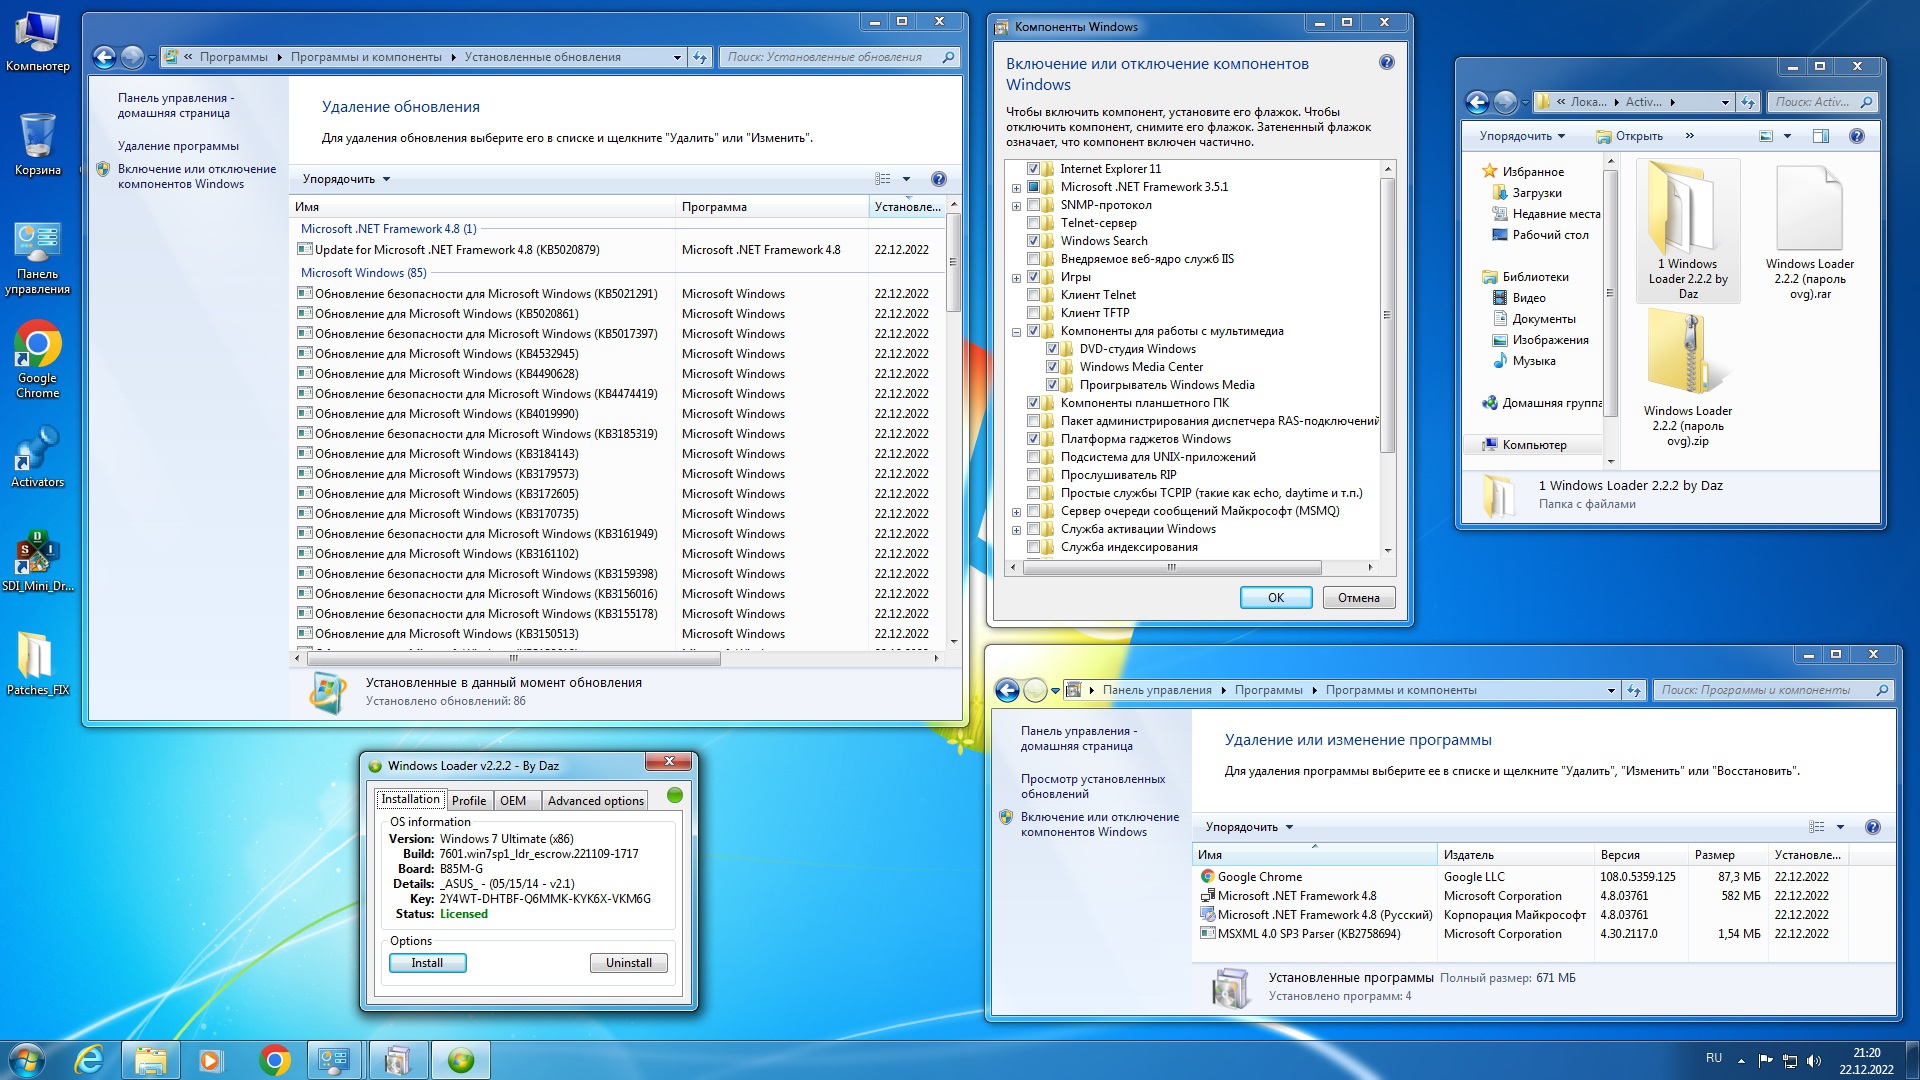The width and height of the screenshot is (1920, 1080).
Task: Open '1 Windows Loader 2.2.2 by Daz' folder
Action: (1688, 231)
